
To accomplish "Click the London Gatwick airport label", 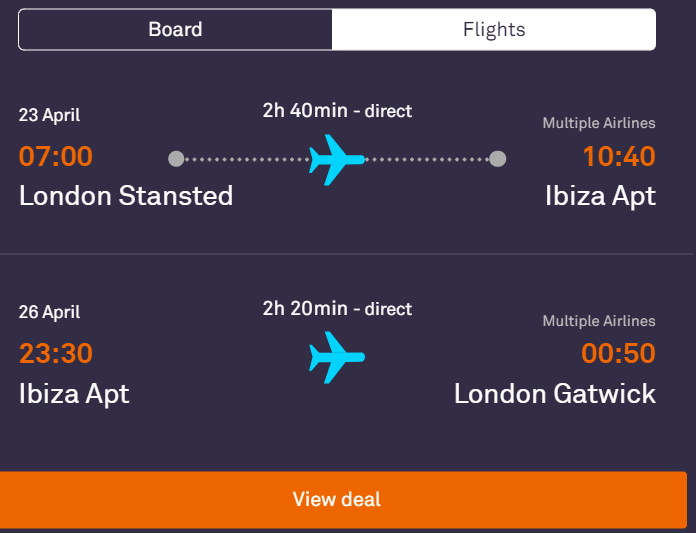I will click(x=555, y=394).
